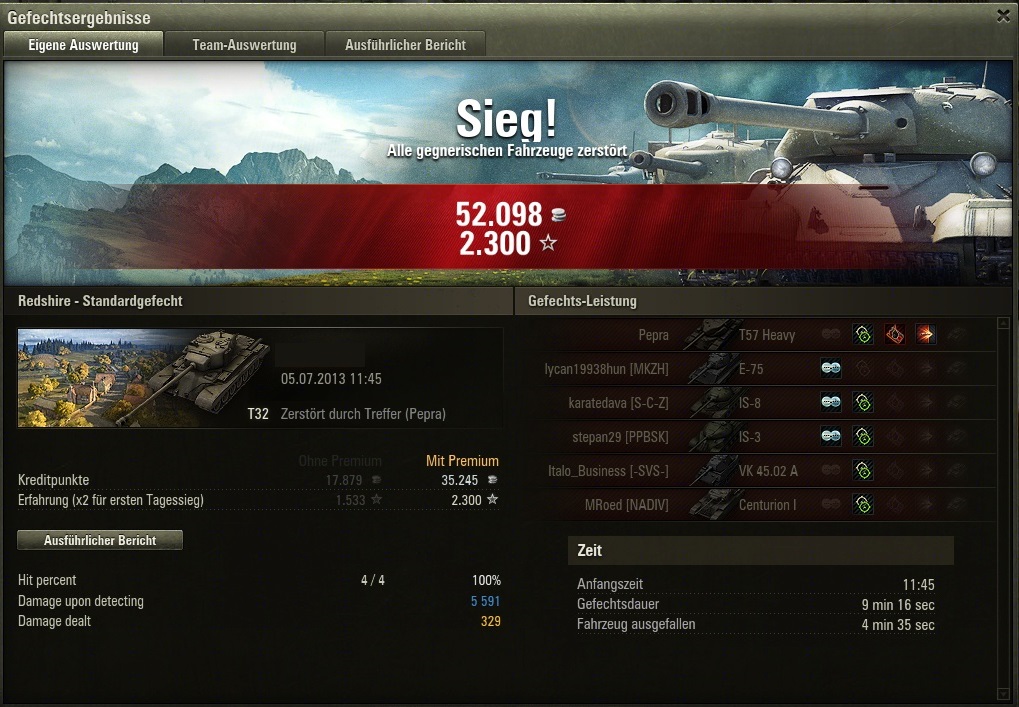
Task: Click the green assist icon for VK 45.02 A
Action: pyautogui.click(x=863, y=470)
